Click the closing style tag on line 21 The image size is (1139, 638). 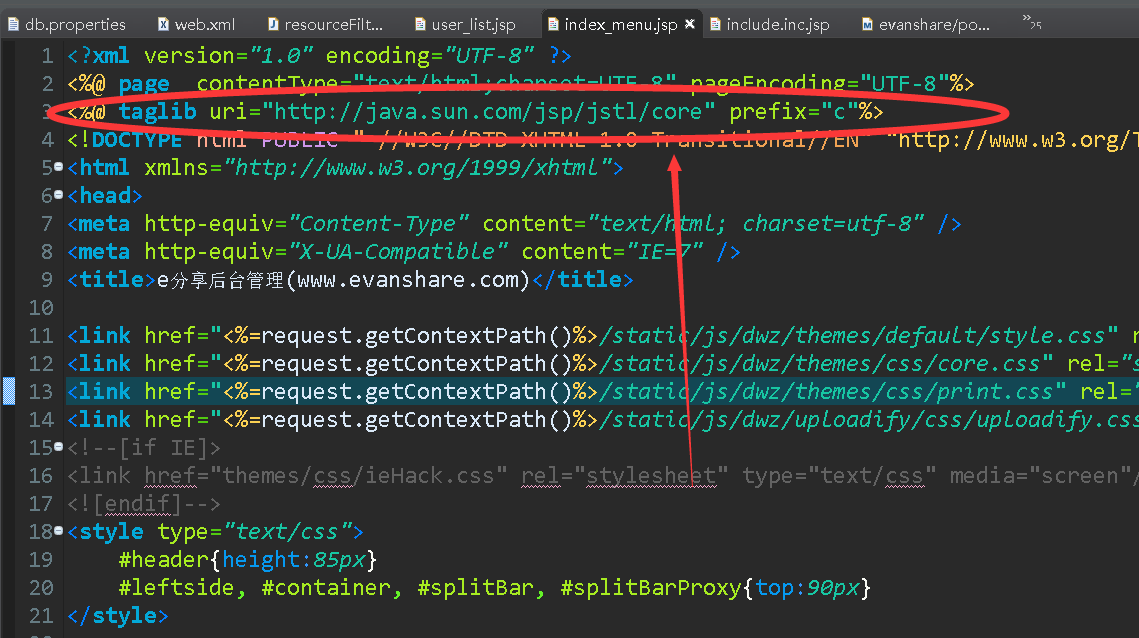tap(118, 616)
